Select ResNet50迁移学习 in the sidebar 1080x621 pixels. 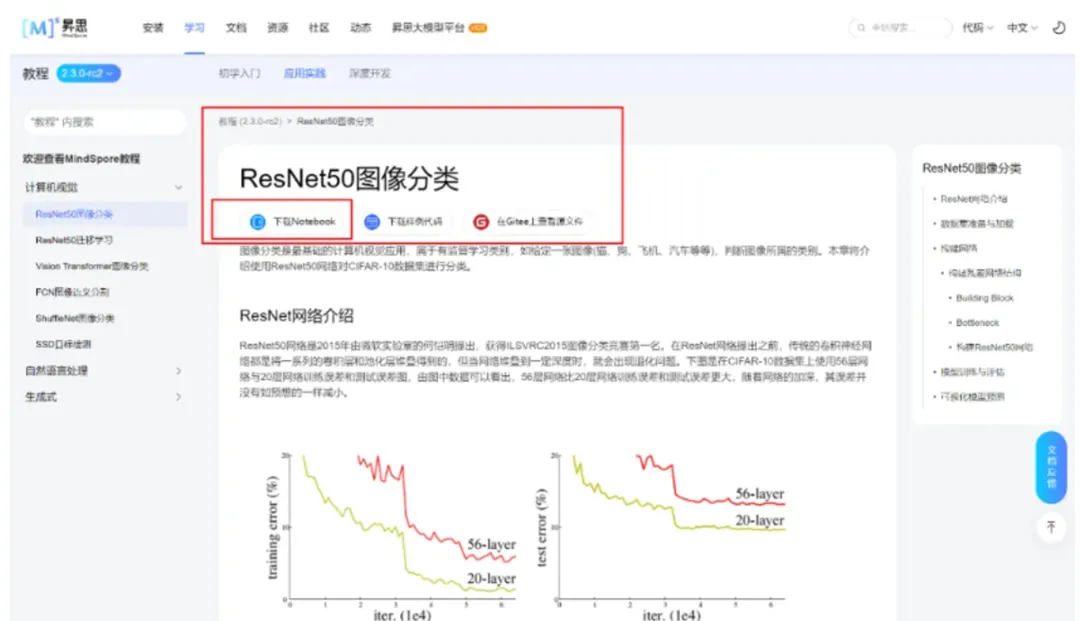74,240
